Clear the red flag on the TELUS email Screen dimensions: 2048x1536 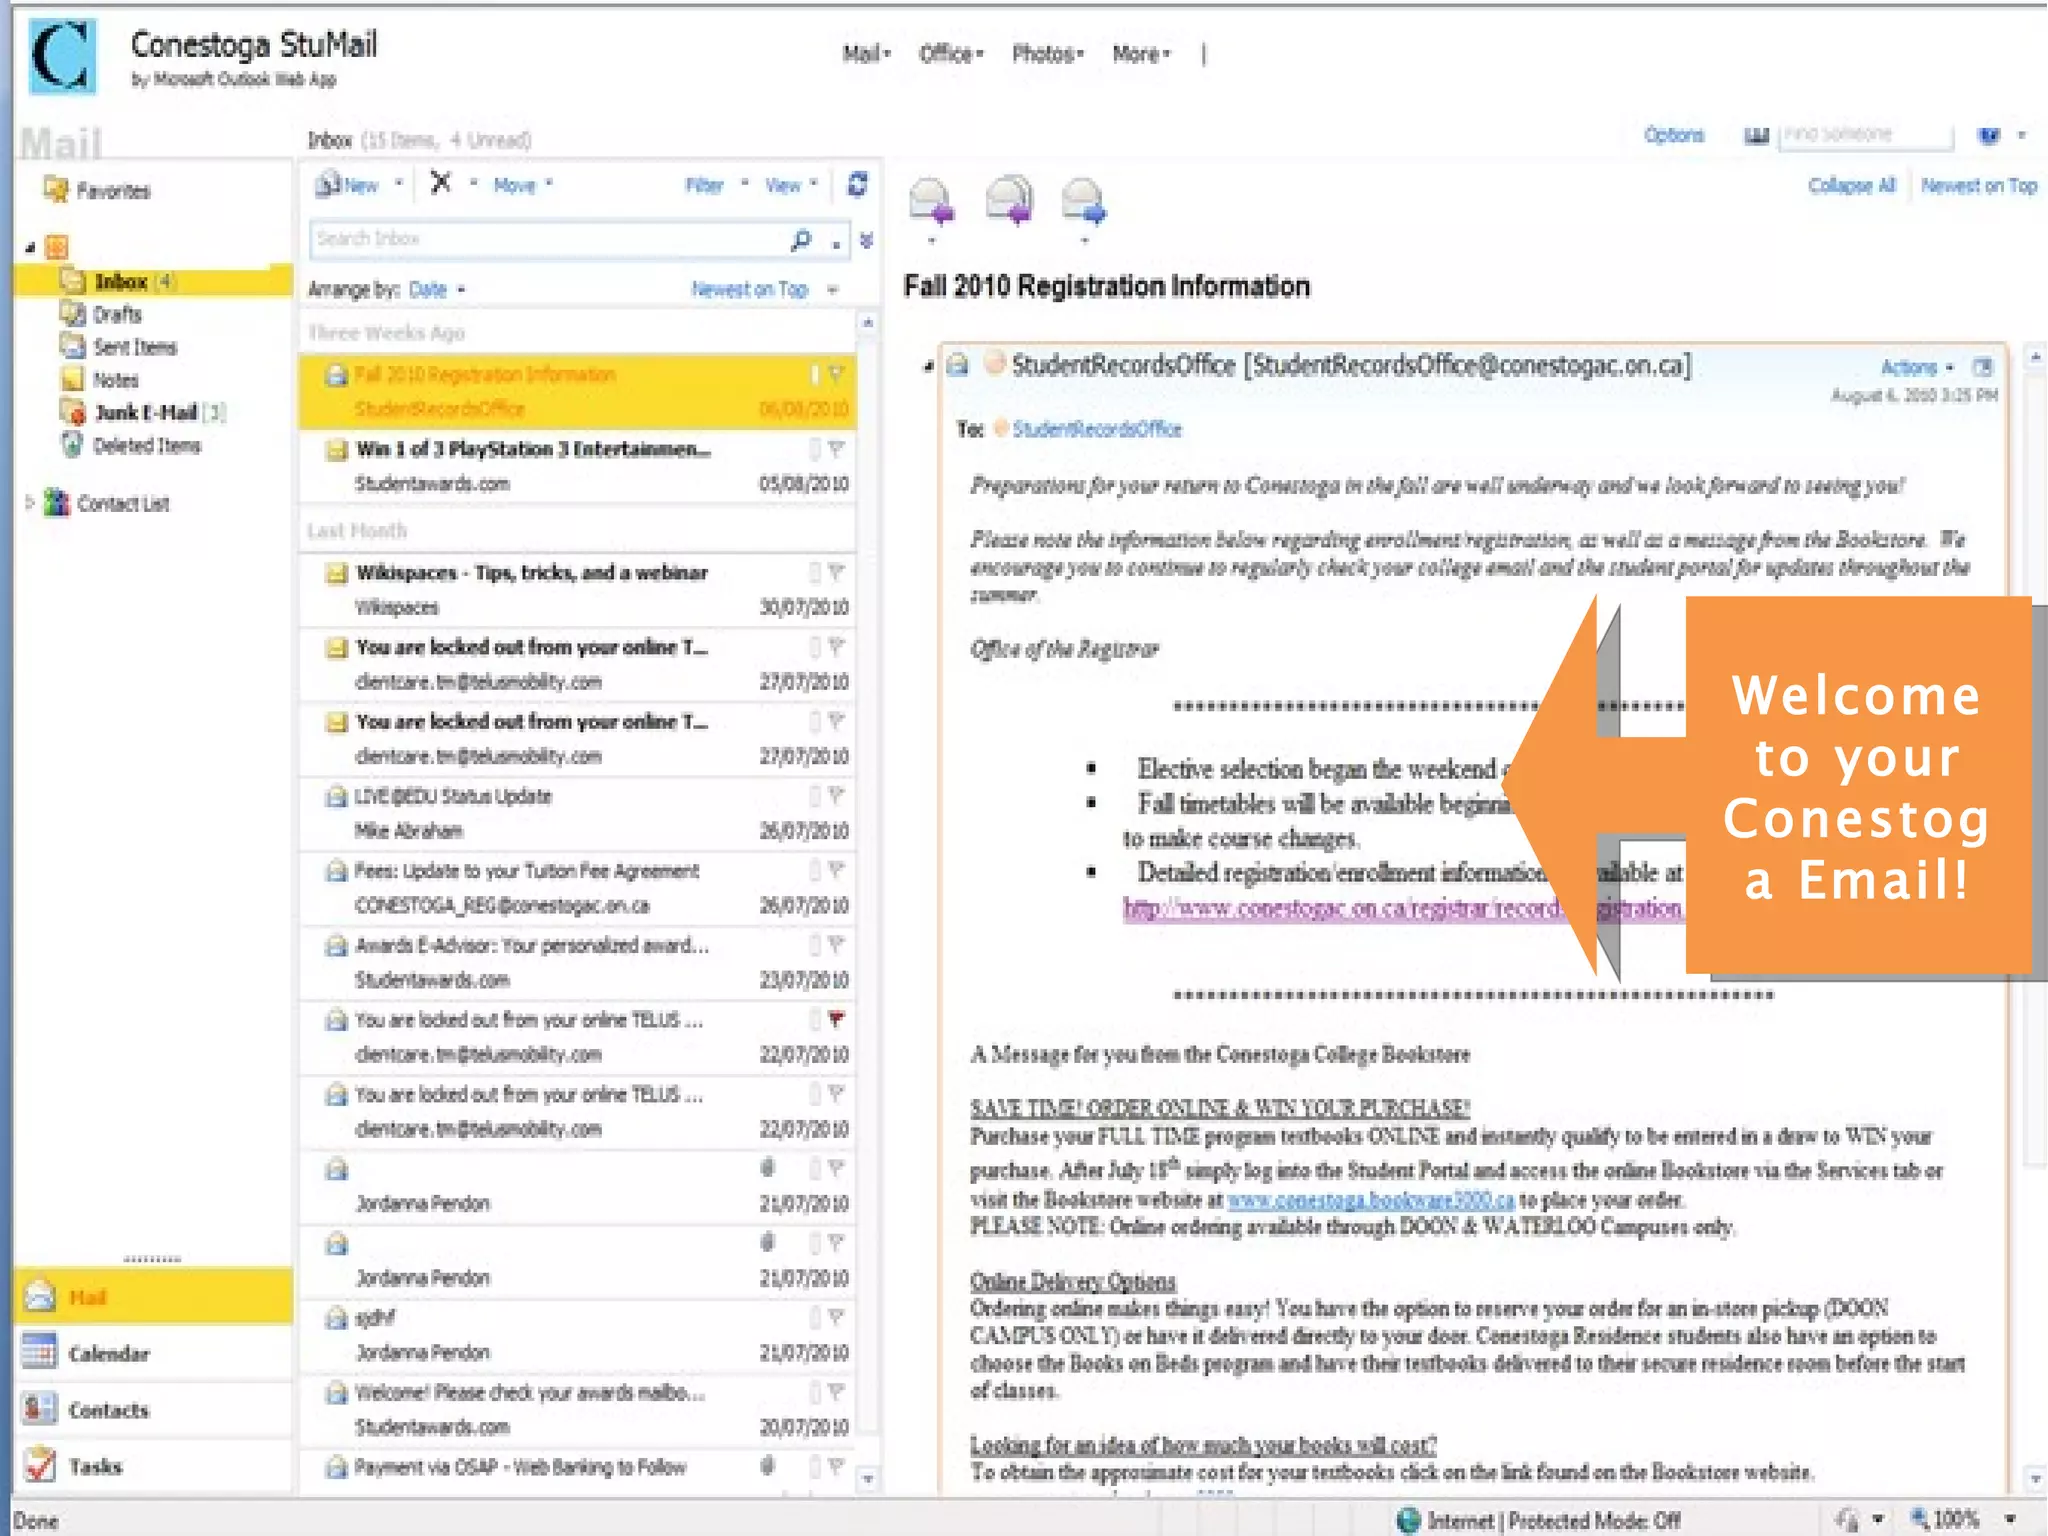(x=836, y=1019)
